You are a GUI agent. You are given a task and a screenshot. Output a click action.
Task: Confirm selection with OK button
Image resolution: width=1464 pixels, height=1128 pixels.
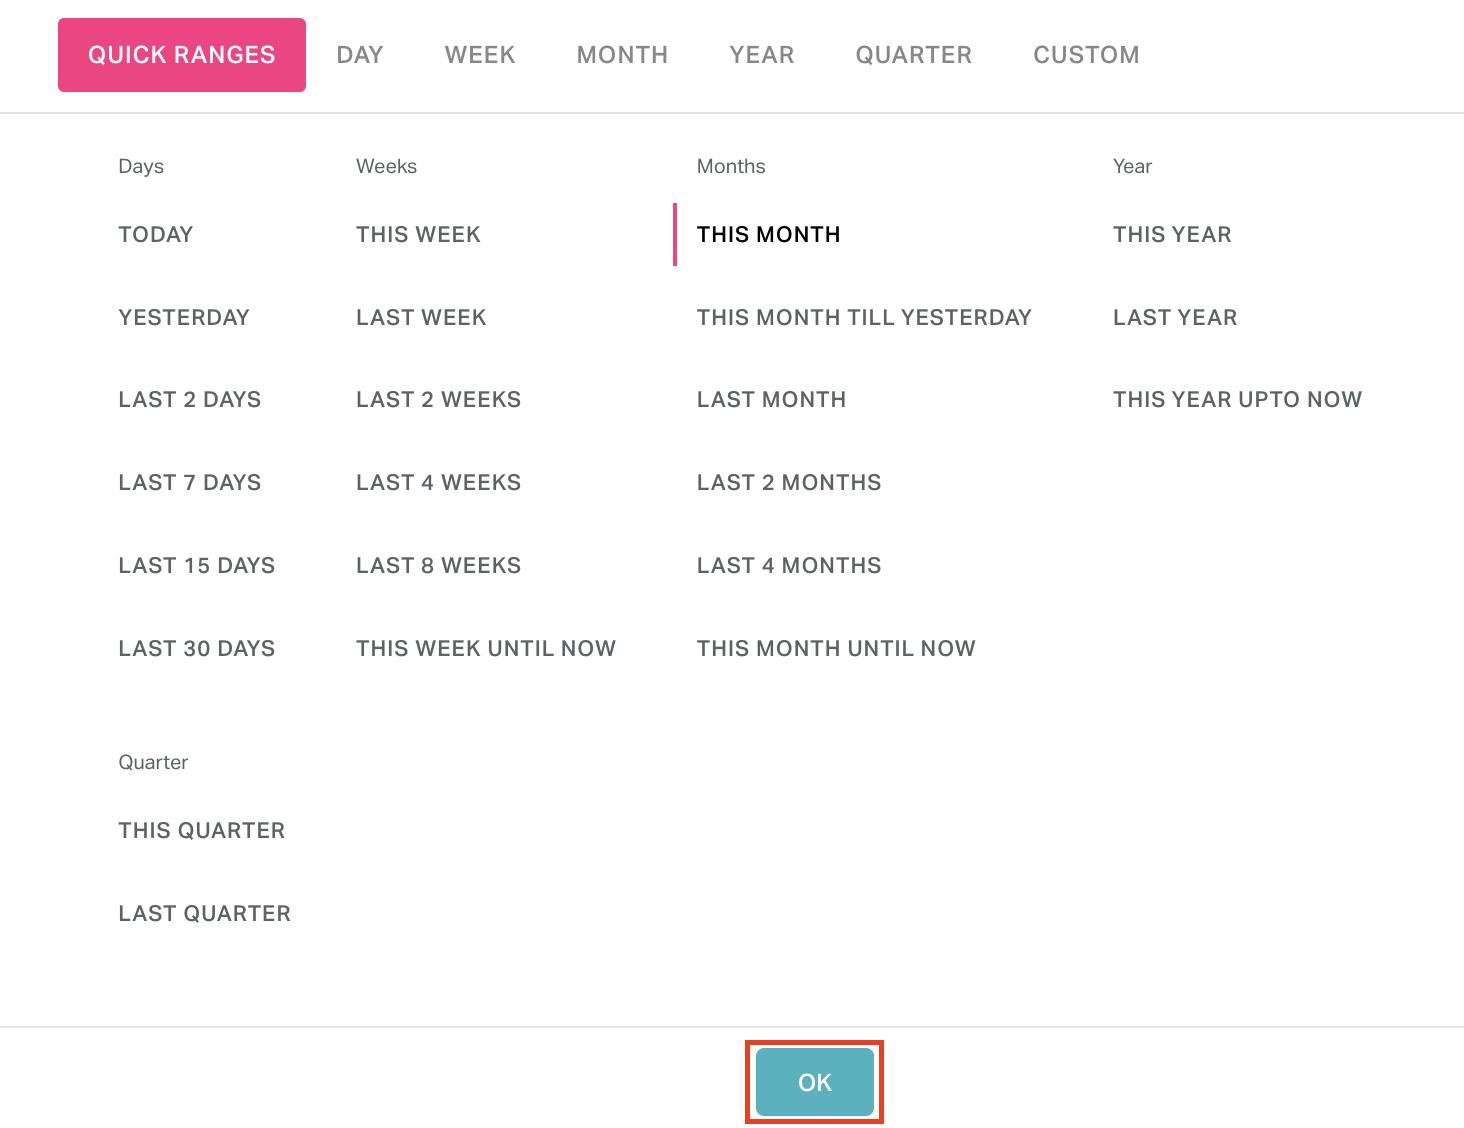click(815, 1082)
